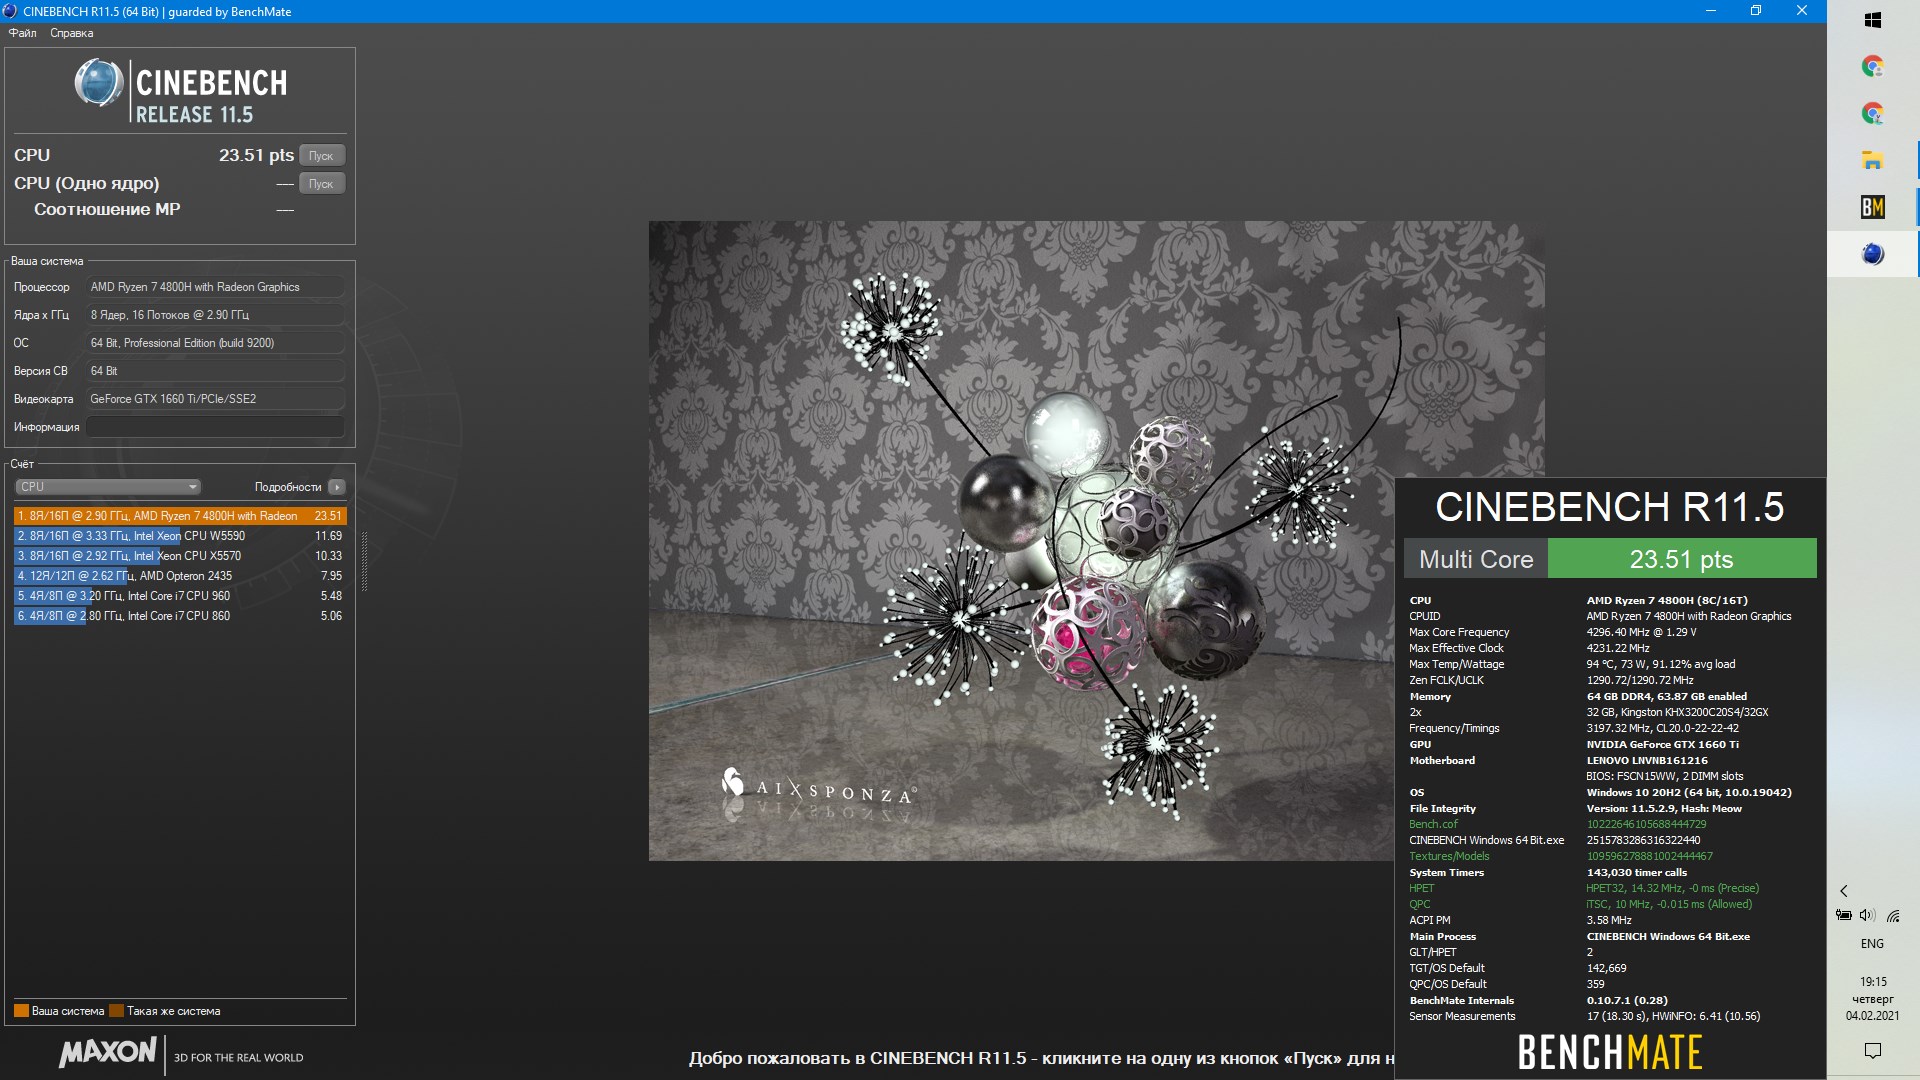Click the HPET timer entry
The width and height of the screenshot is (1920, 1080).
point(1421,888)
